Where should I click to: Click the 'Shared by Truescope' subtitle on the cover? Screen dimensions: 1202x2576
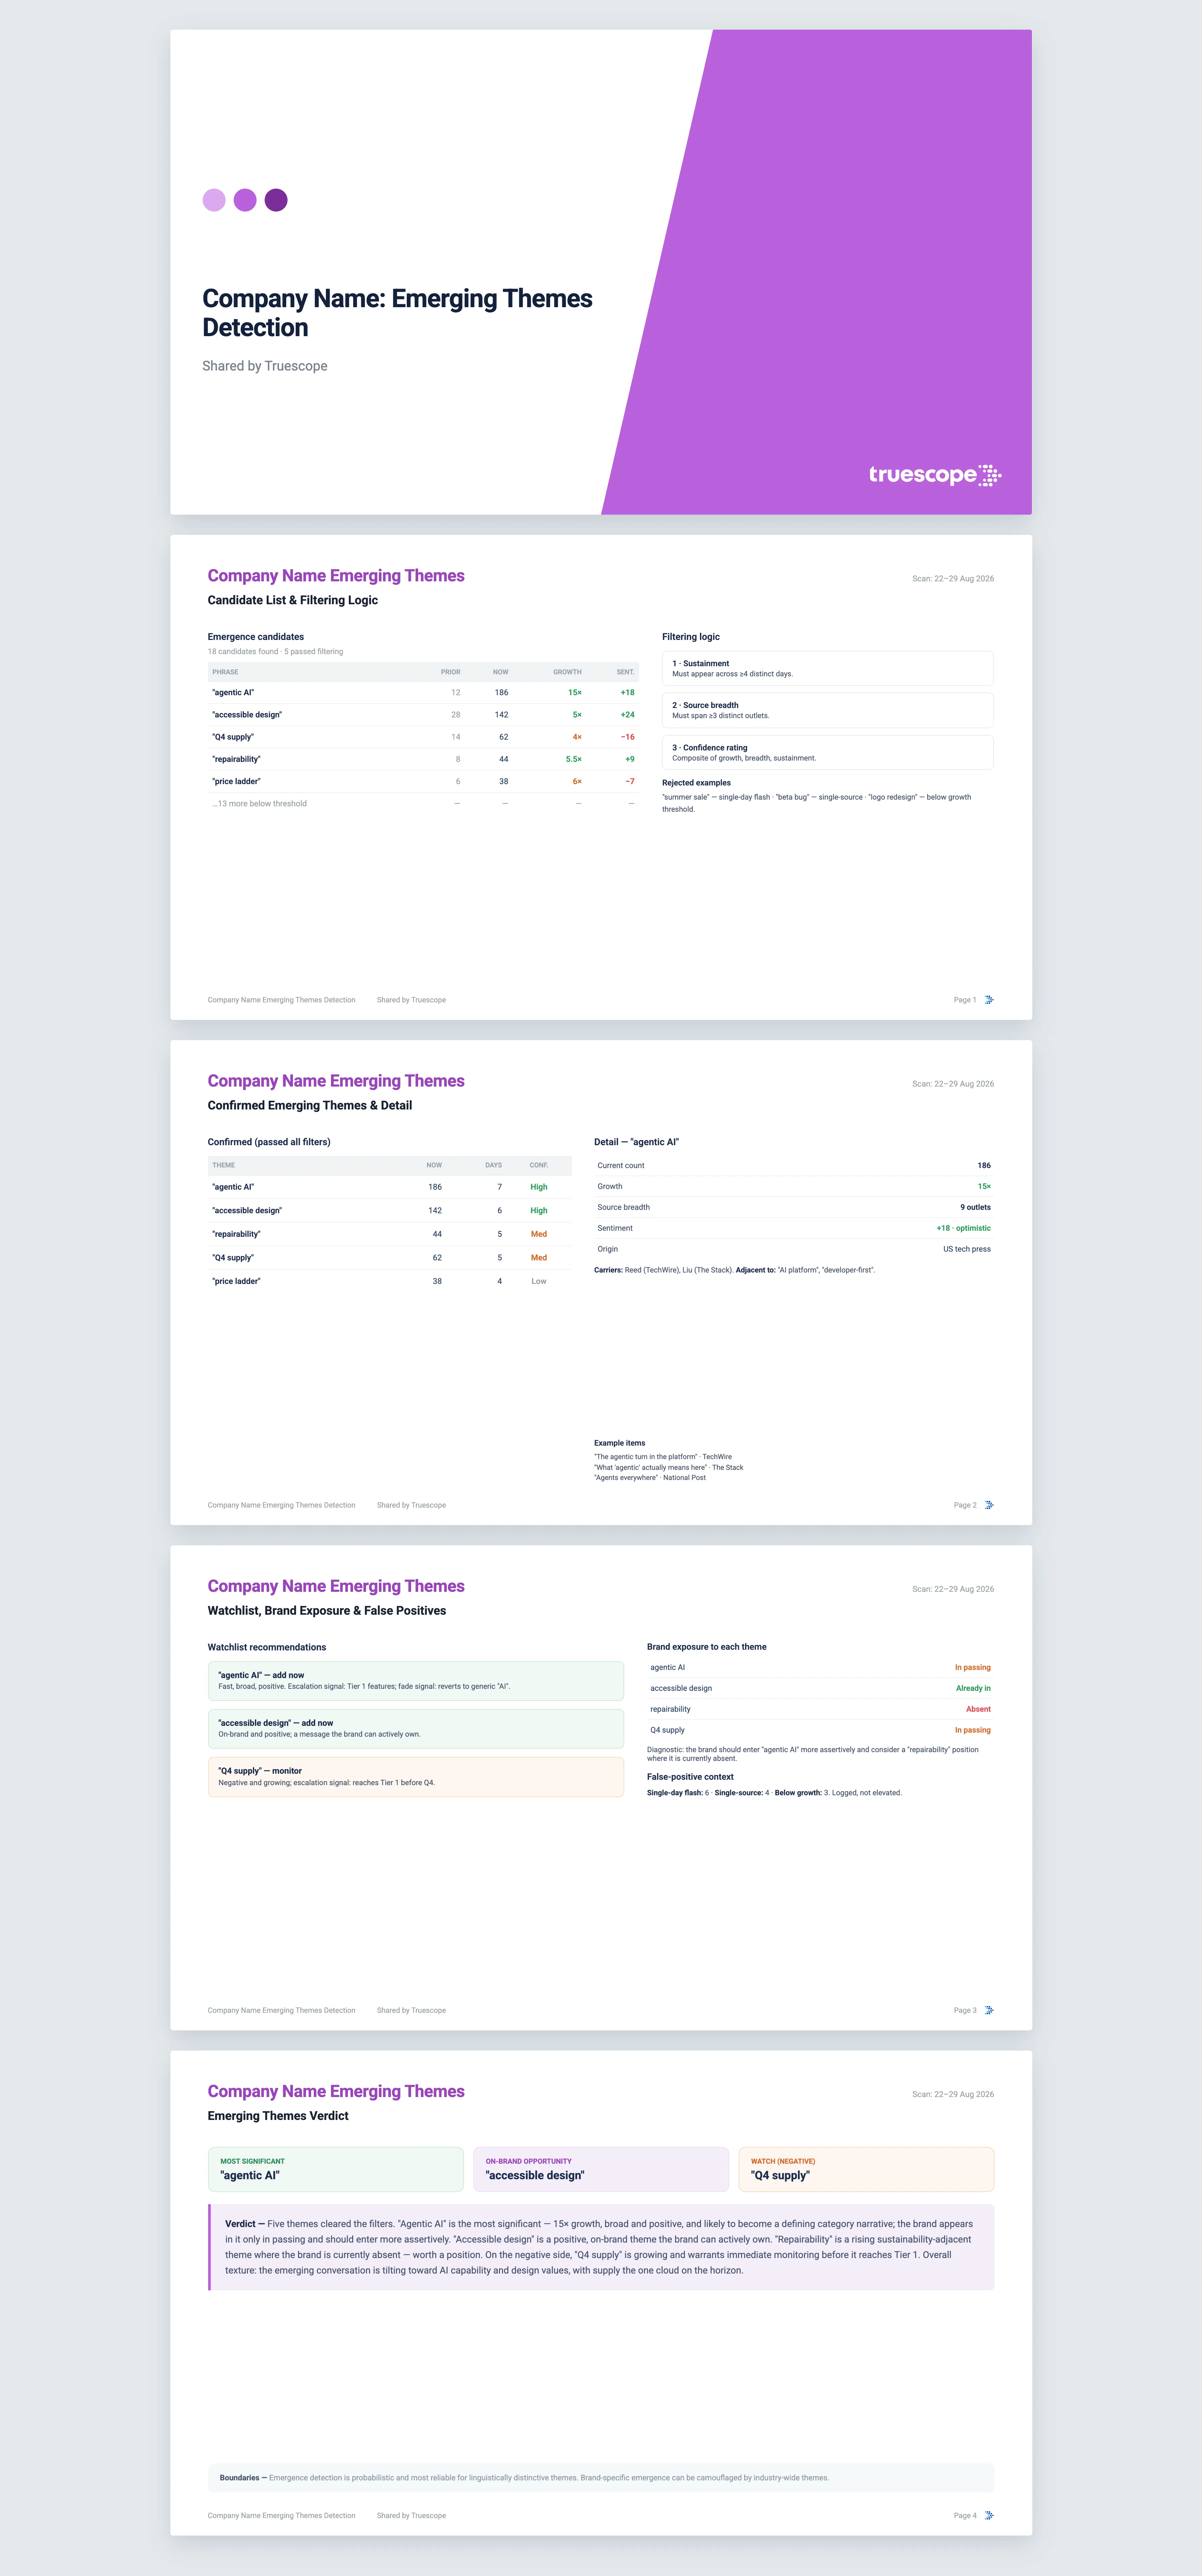pyautogui.click(x=265, y=366)
